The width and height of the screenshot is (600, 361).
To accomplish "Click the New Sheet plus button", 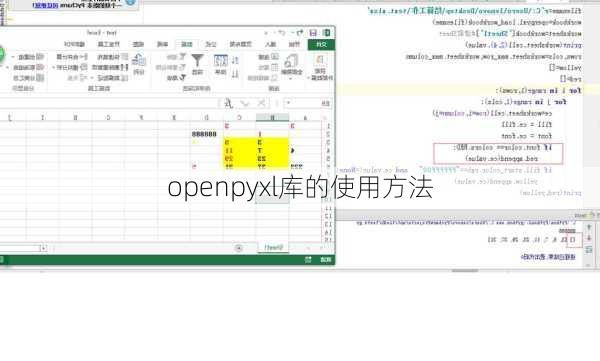I will 238,248.
